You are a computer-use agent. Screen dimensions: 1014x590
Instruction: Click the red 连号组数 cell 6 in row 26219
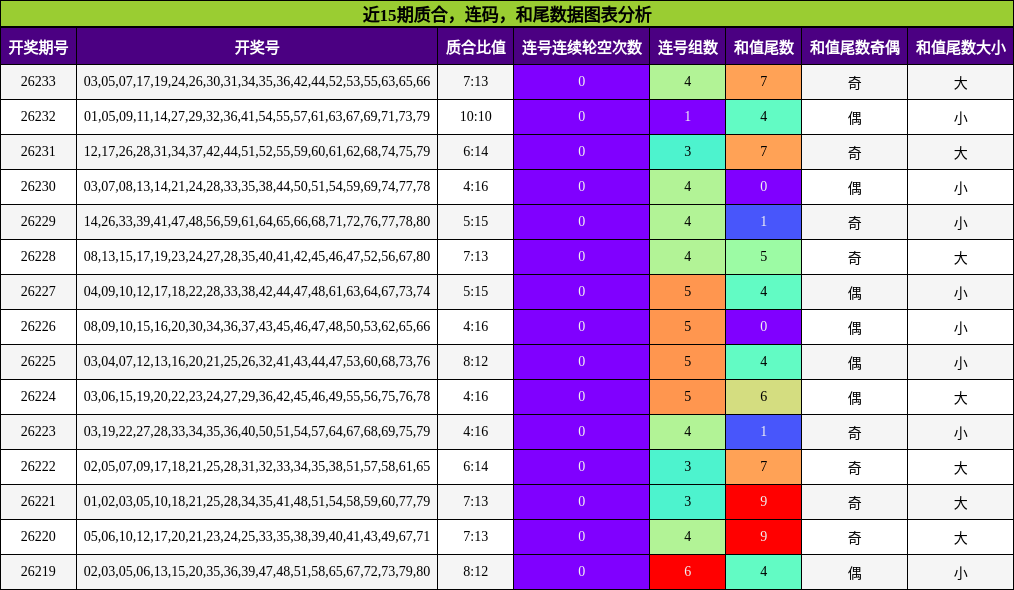pyautogui.click(x=687, y=571)
